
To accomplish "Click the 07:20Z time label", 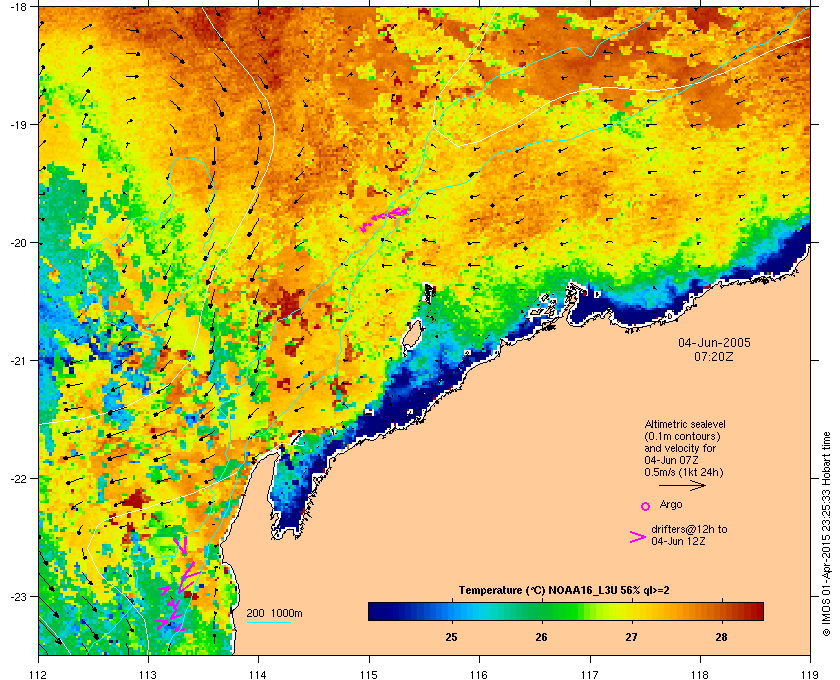I will 714,356.
